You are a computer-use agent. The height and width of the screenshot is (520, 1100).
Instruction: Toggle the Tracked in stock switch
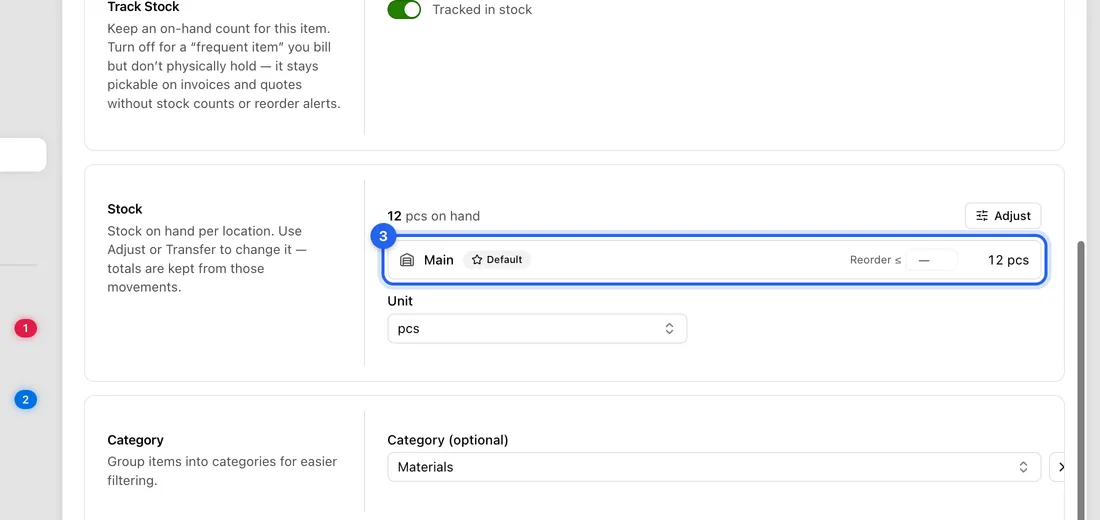point(404,10)
